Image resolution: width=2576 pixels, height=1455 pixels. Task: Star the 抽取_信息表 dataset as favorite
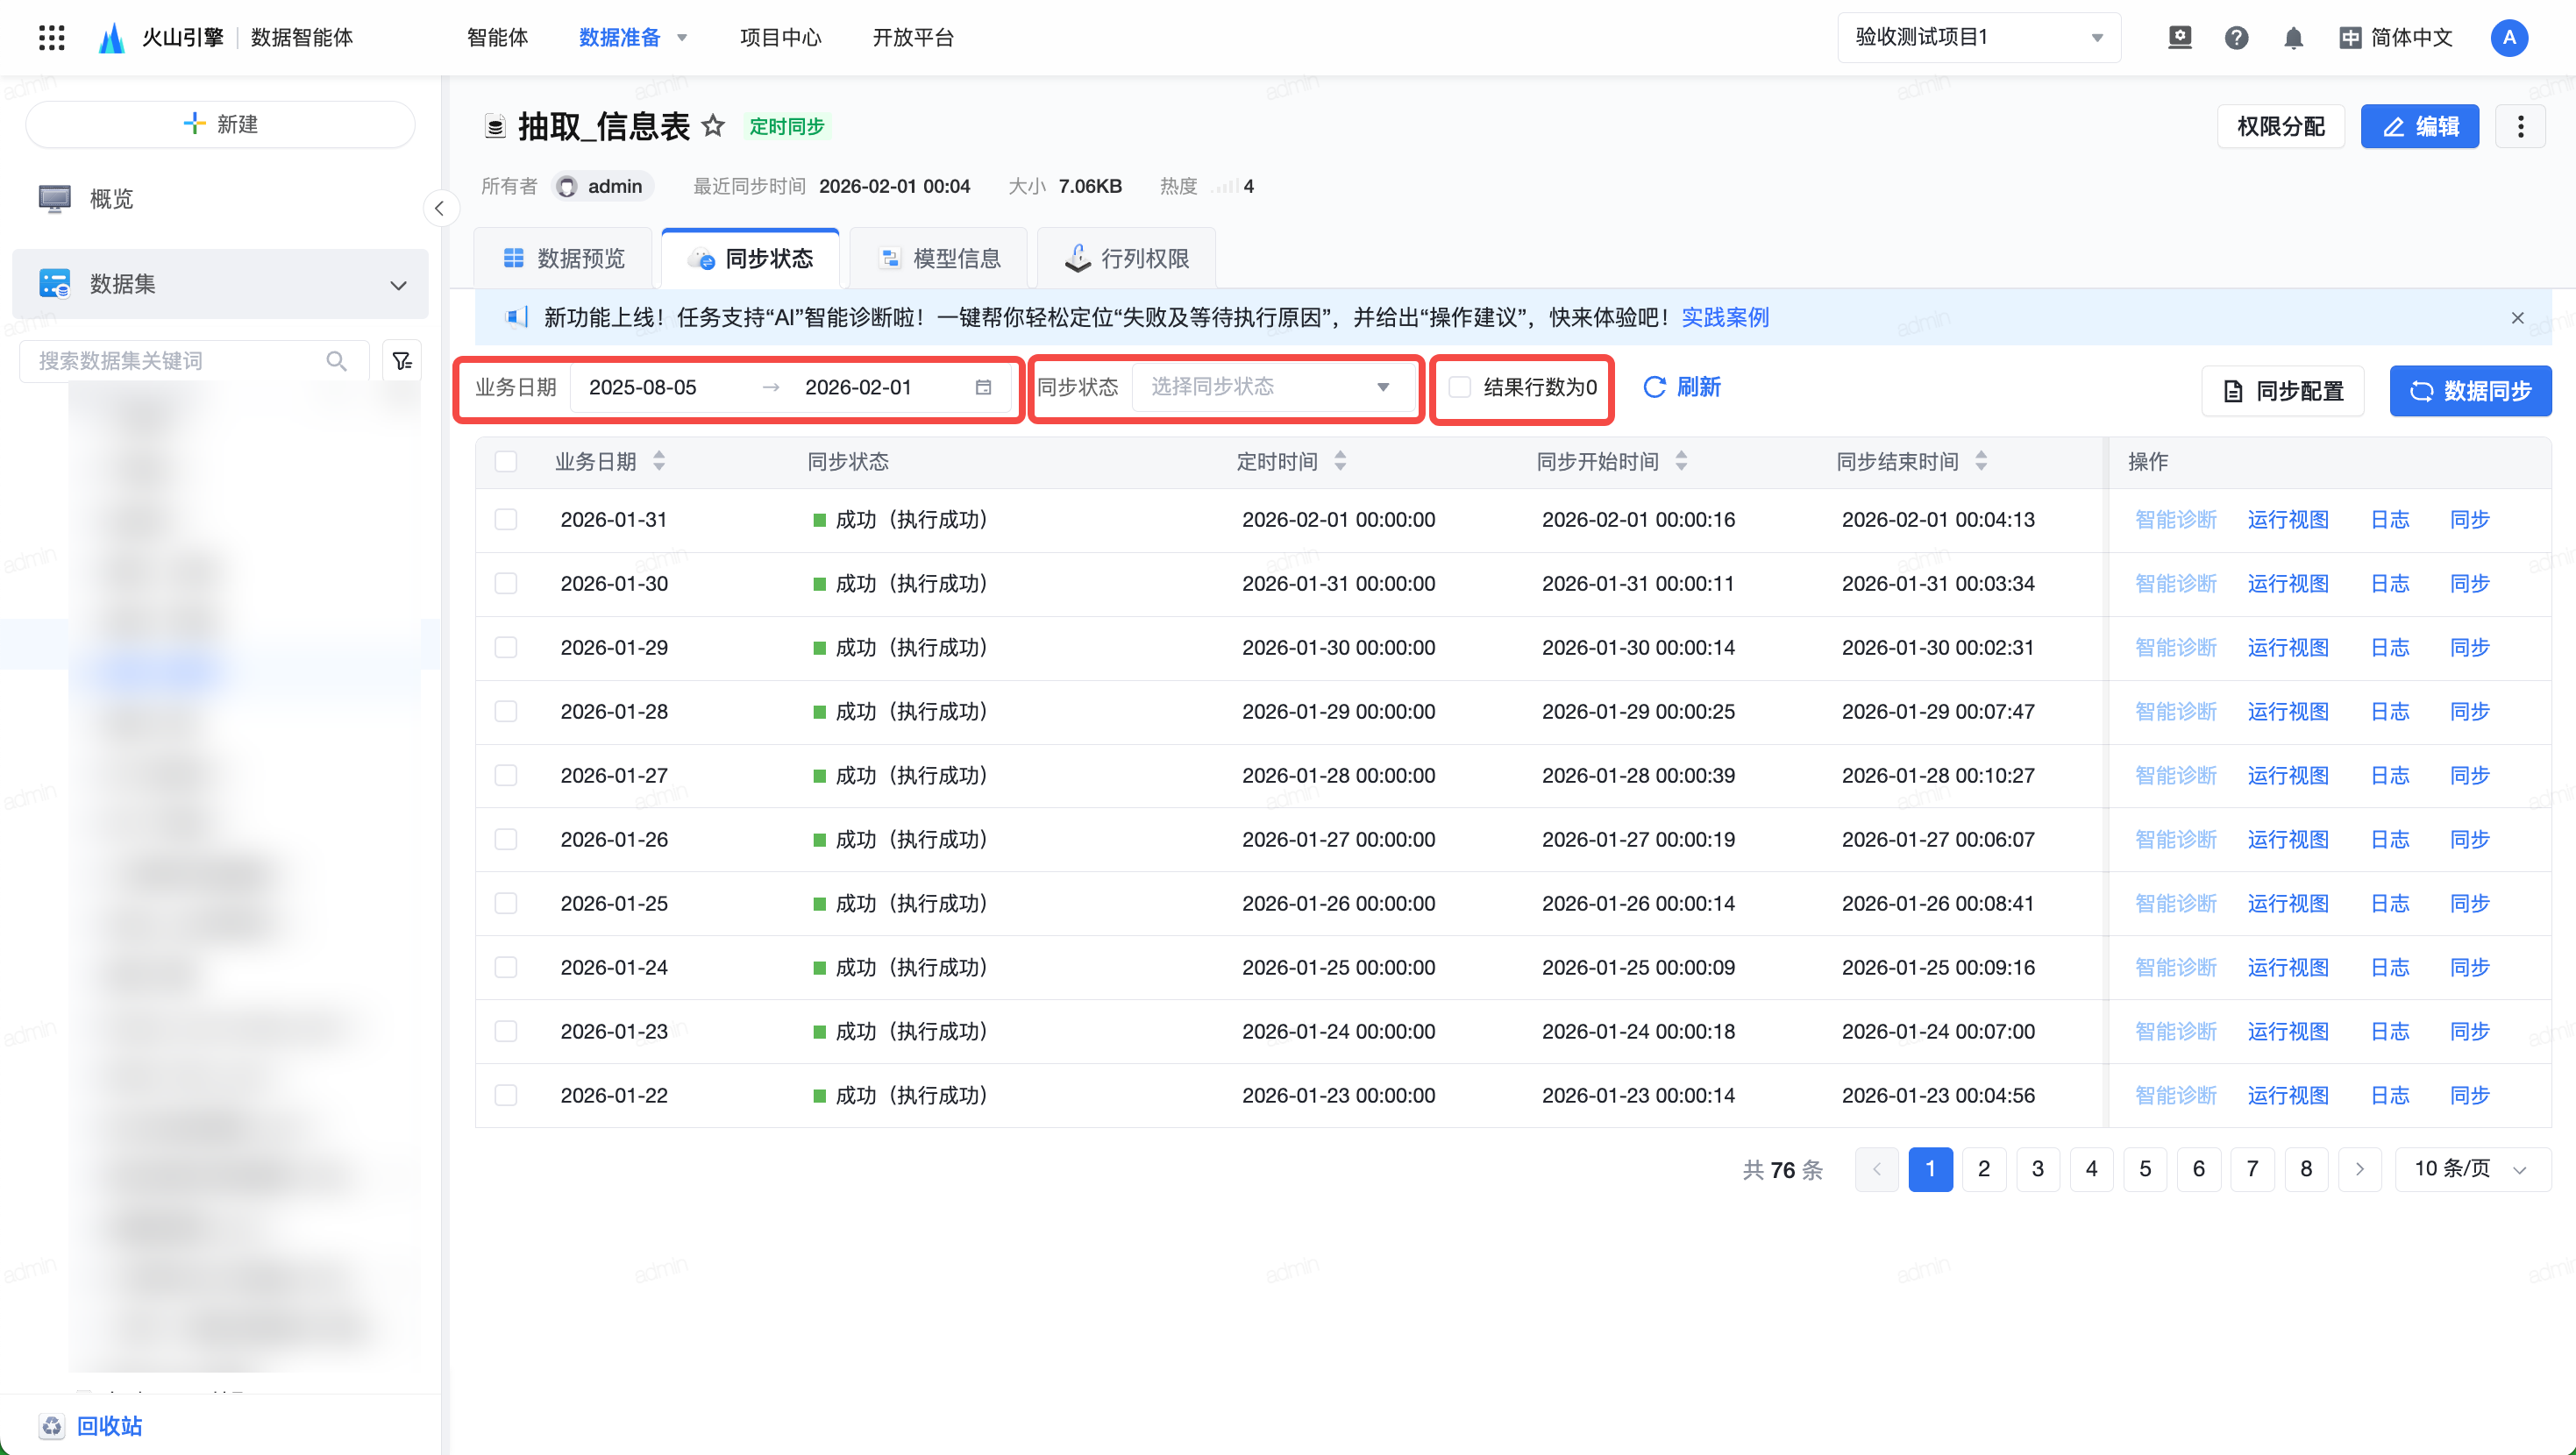point(713,126)
